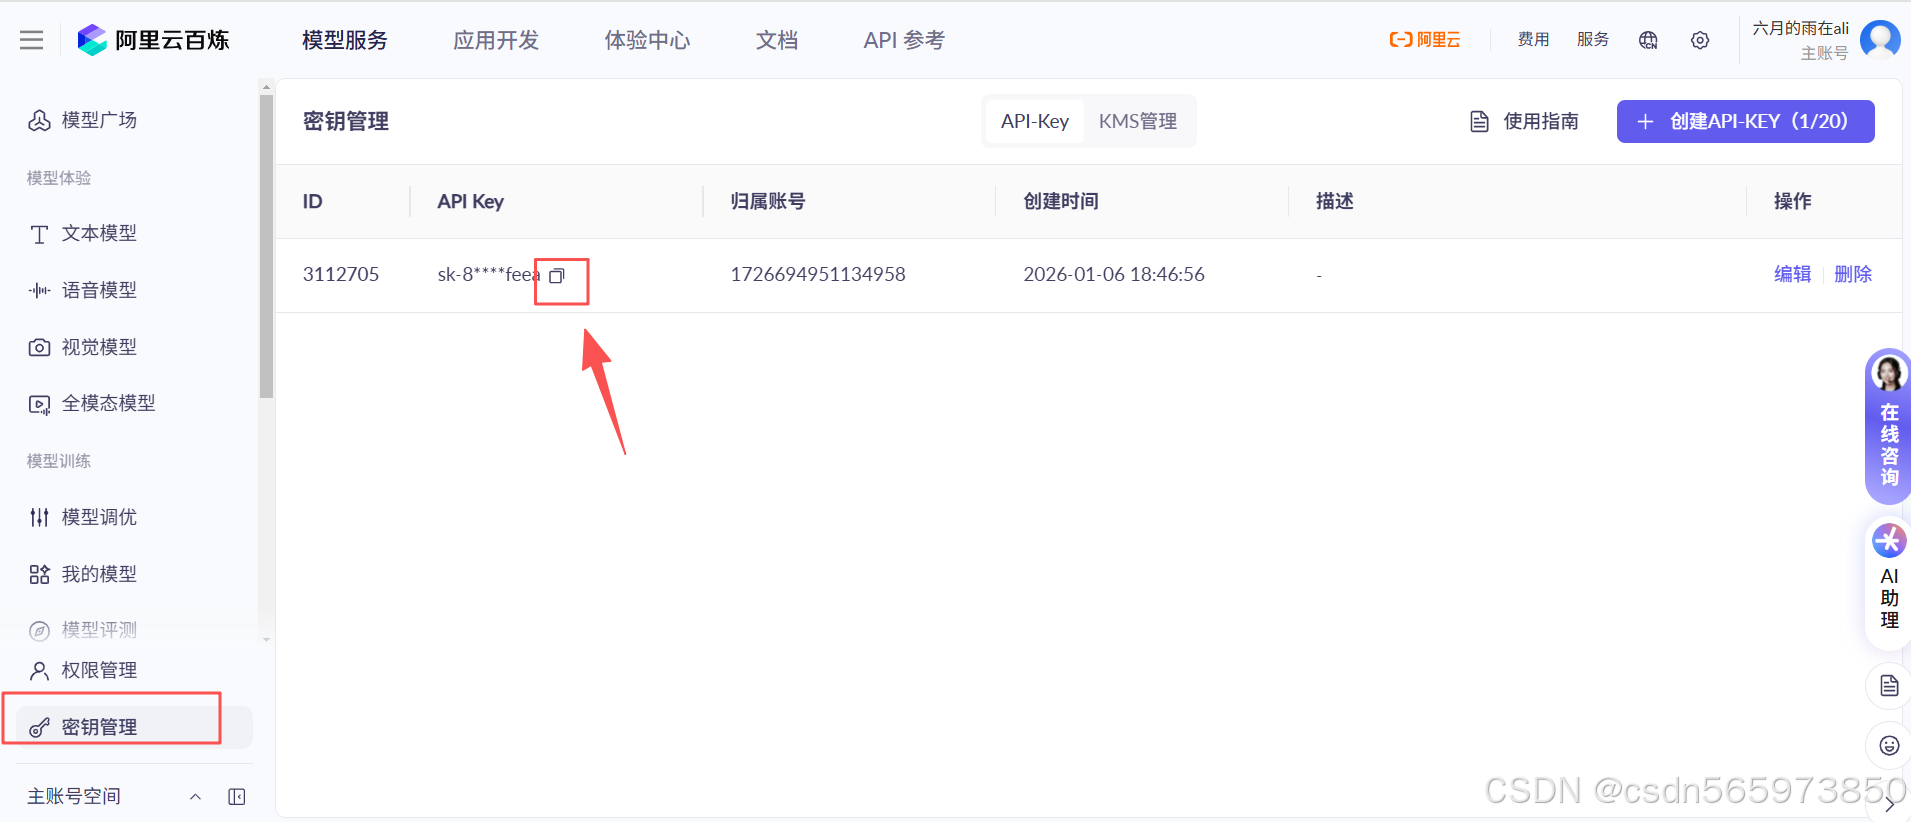Click the 描述 column header
This screenshot has width=1911, height=822.
tap(1335, 201)
